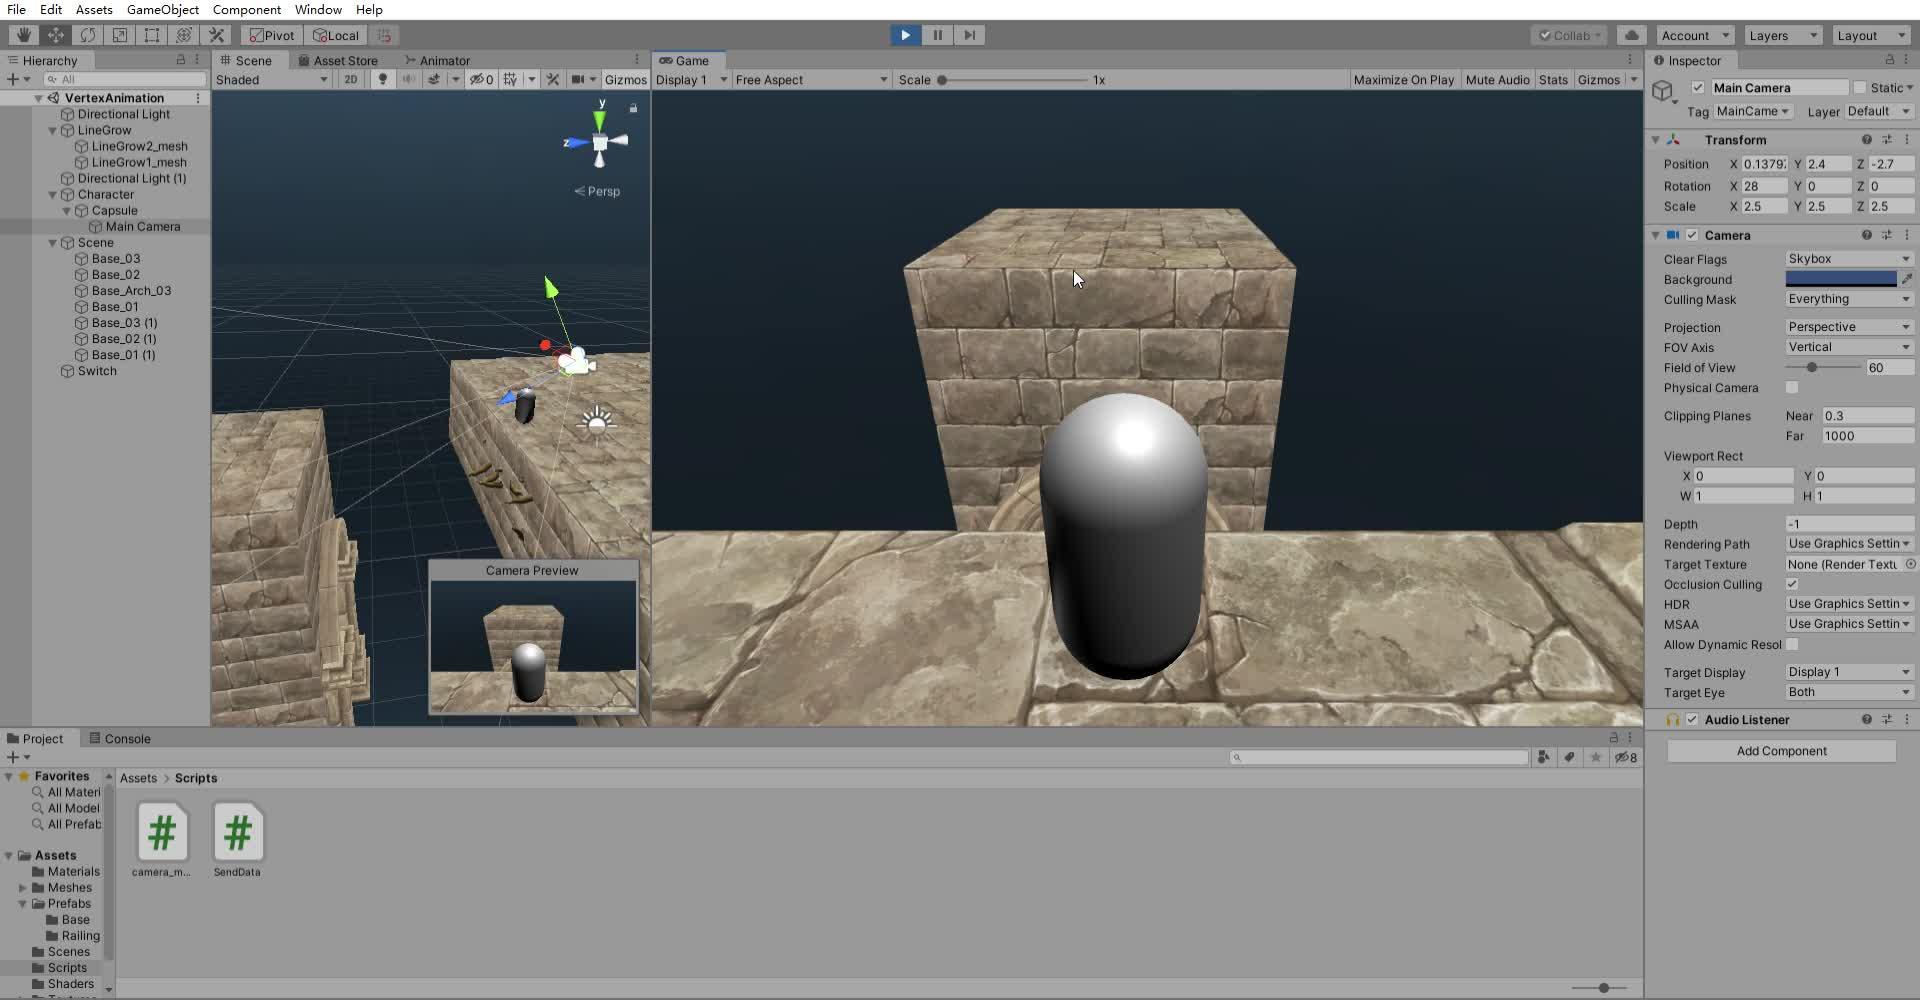Click the scene lighting icon in Scene toolbar
Viewport: 1920px width, 1000px height.
coord(382,79)
